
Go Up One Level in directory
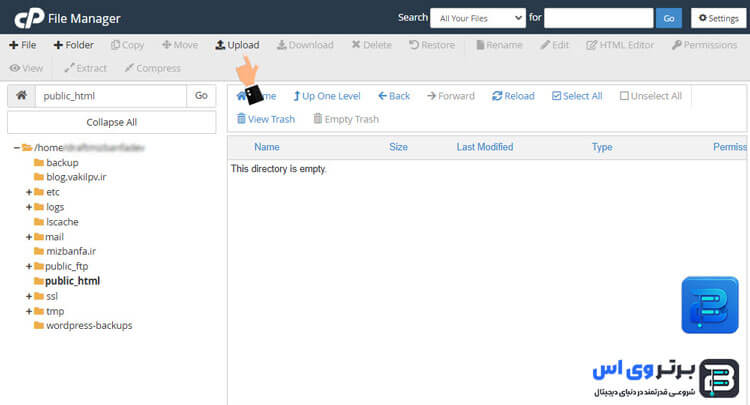(326, 96)
